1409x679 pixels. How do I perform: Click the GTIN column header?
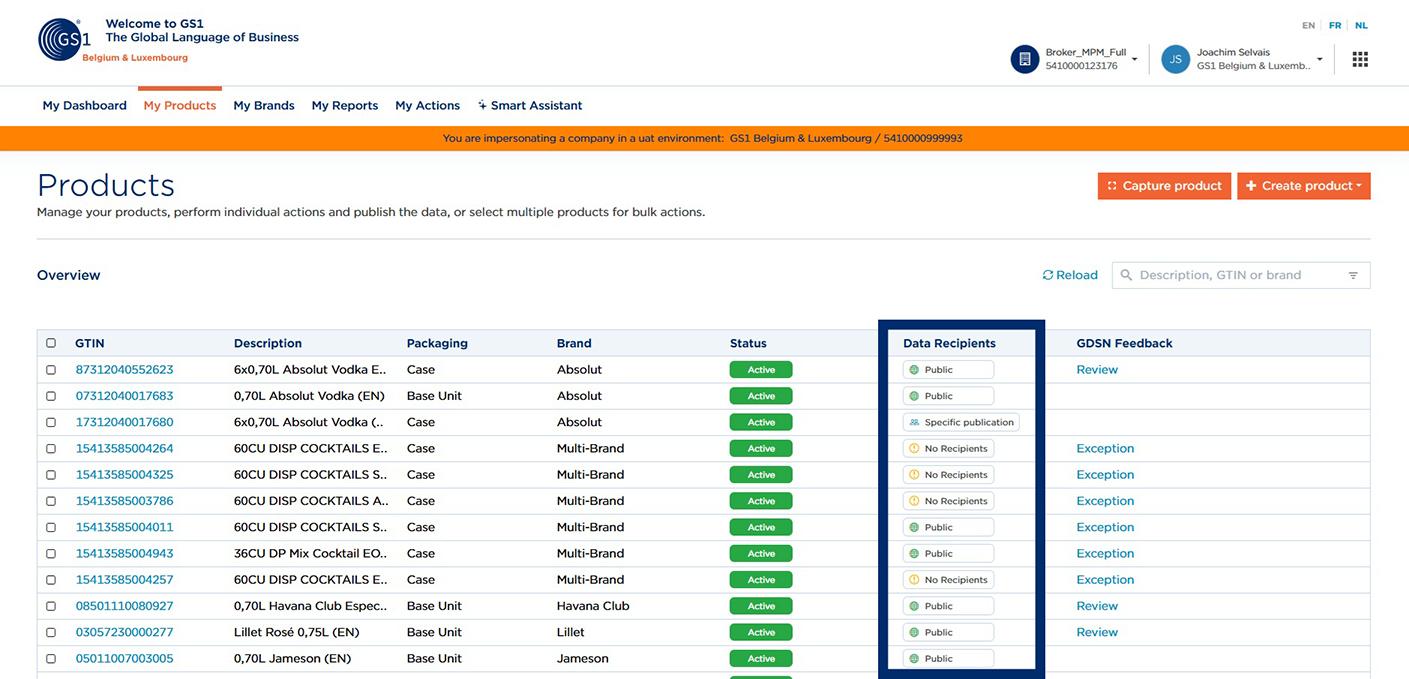90,343
